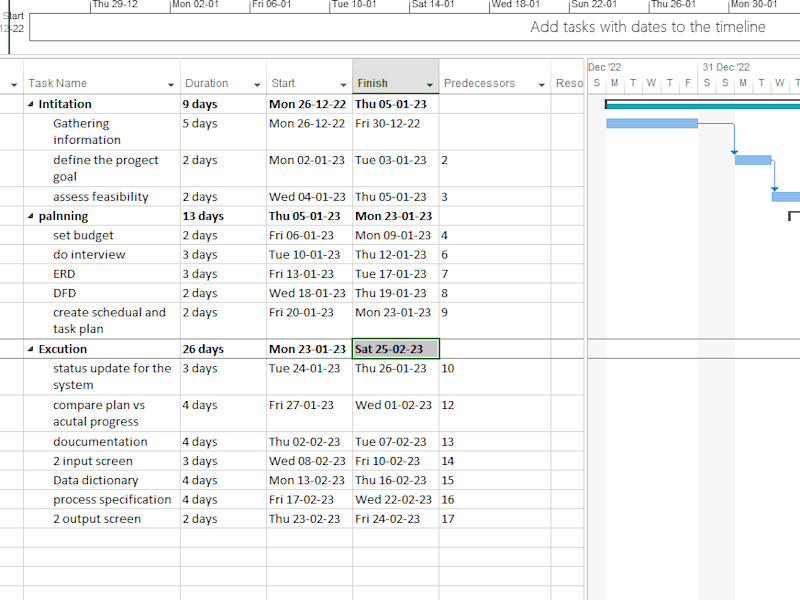
Task: Select the 'Data dictionary' task cell
Action: (x=102, y=481)
